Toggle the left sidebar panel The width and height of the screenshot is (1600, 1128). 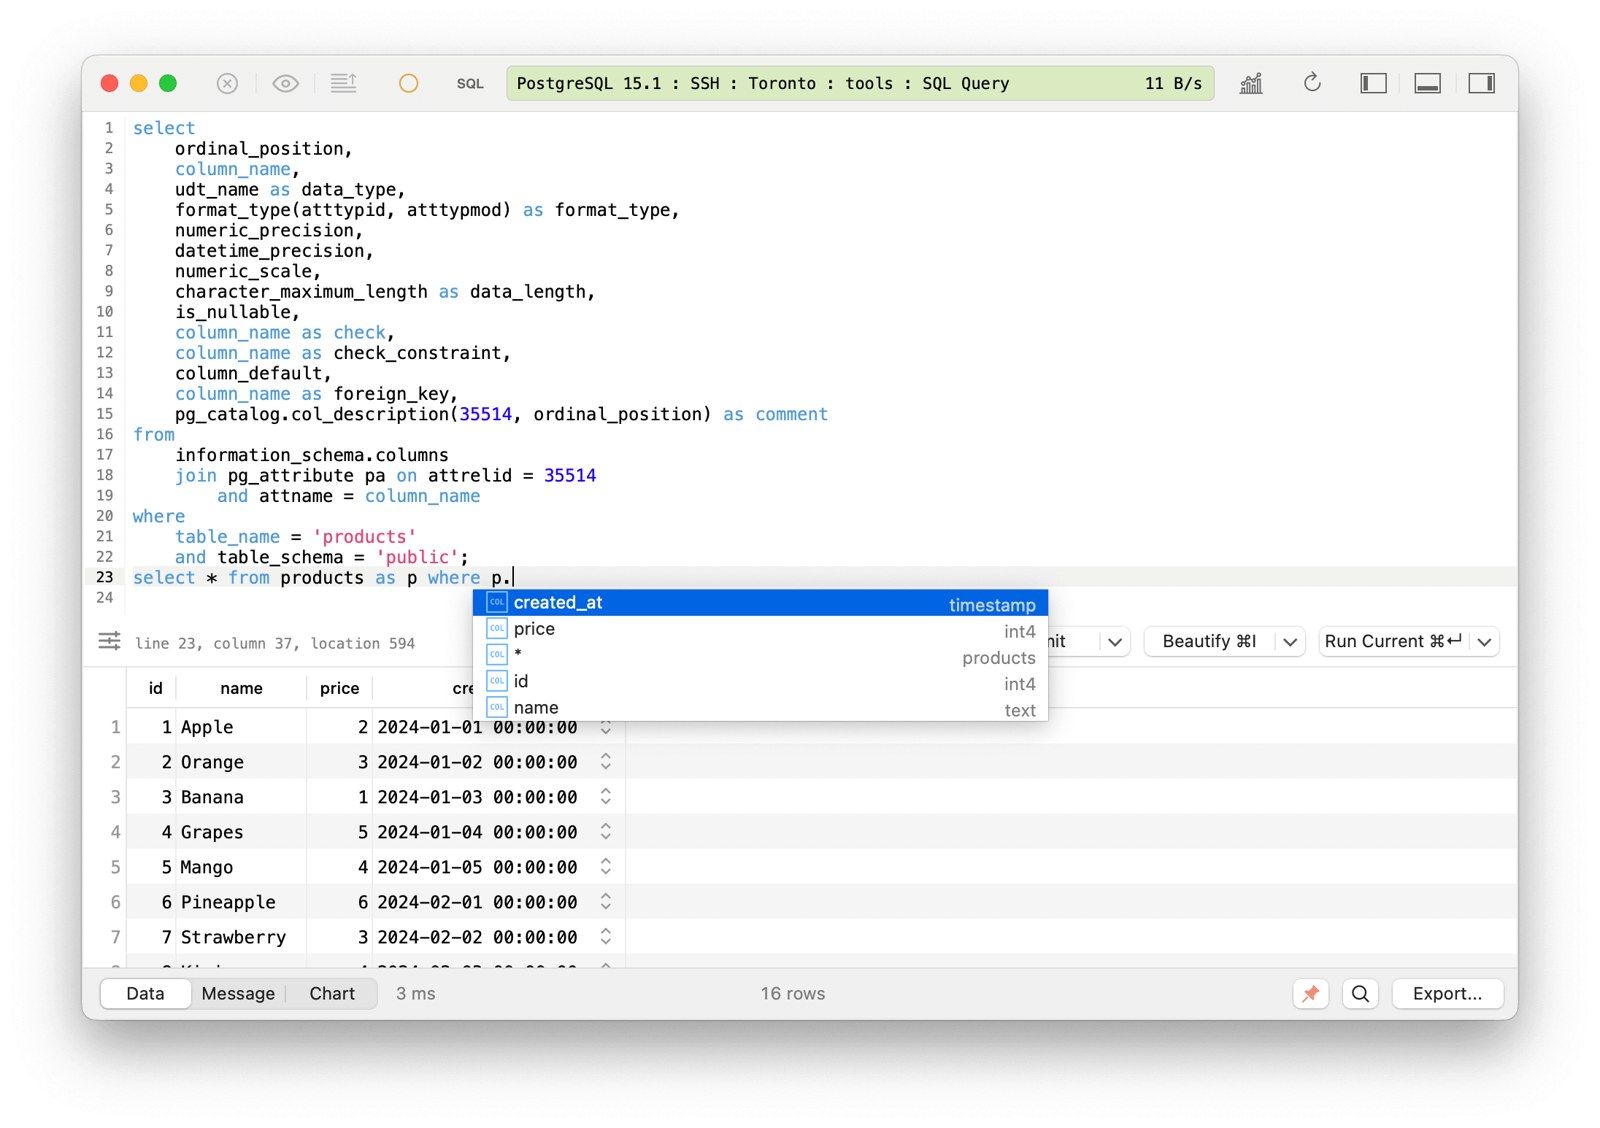pos(1373,84)
